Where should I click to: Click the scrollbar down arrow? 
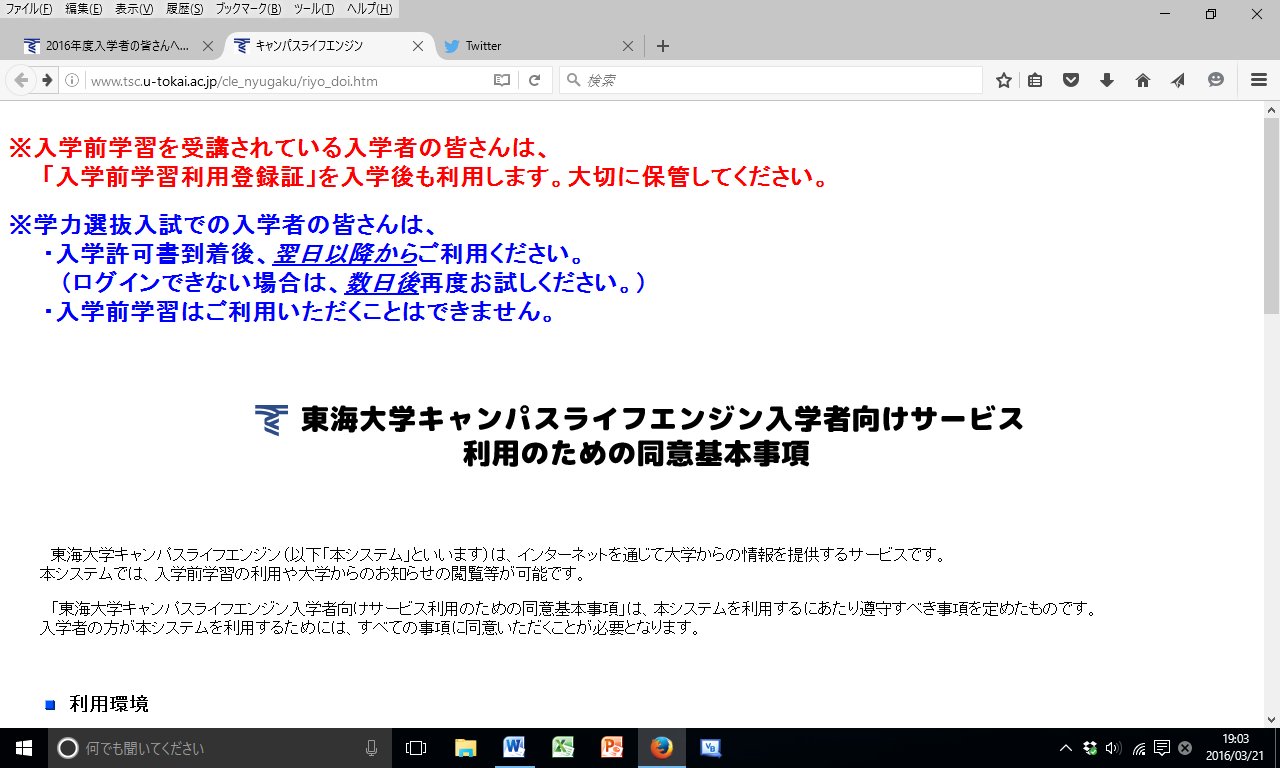[1271, 720]
